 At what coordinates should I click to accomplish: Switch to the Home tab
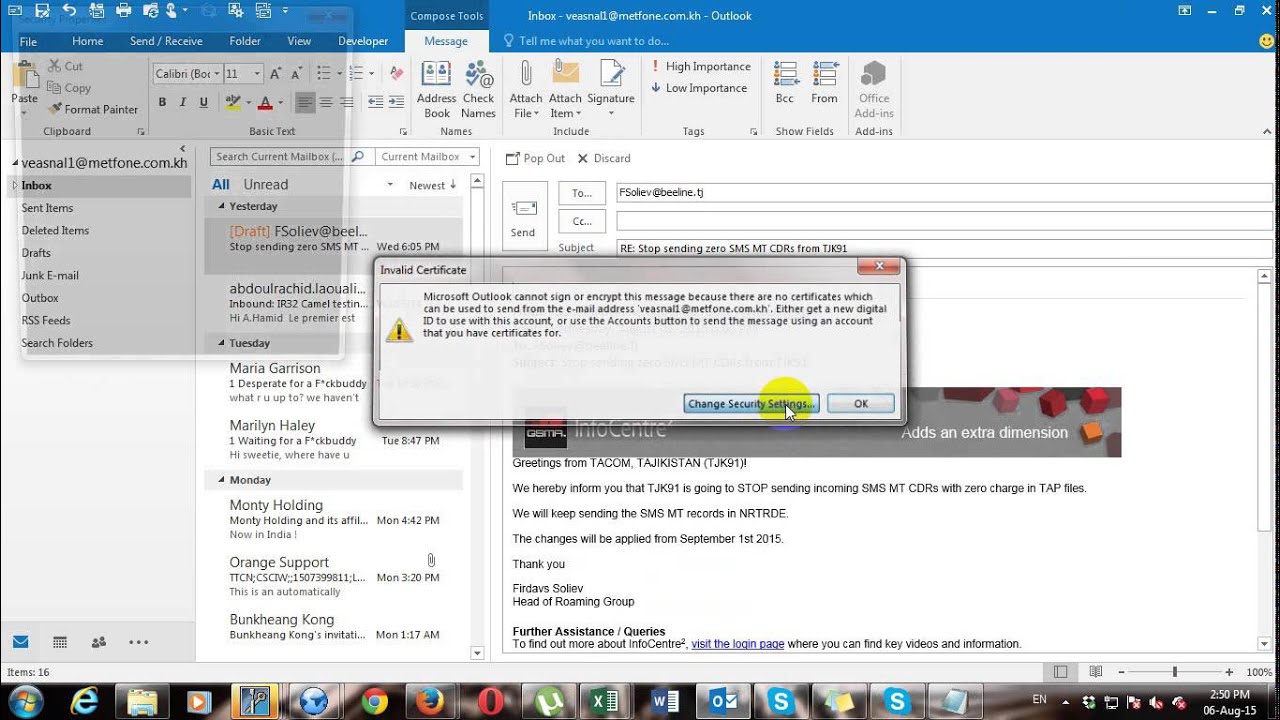(x=87, y=41)
